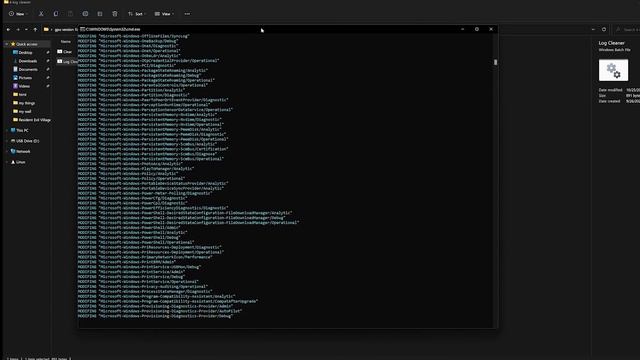640x360 pixels.
Task: Click the Size label in details pane
Action: coord(602,96)
